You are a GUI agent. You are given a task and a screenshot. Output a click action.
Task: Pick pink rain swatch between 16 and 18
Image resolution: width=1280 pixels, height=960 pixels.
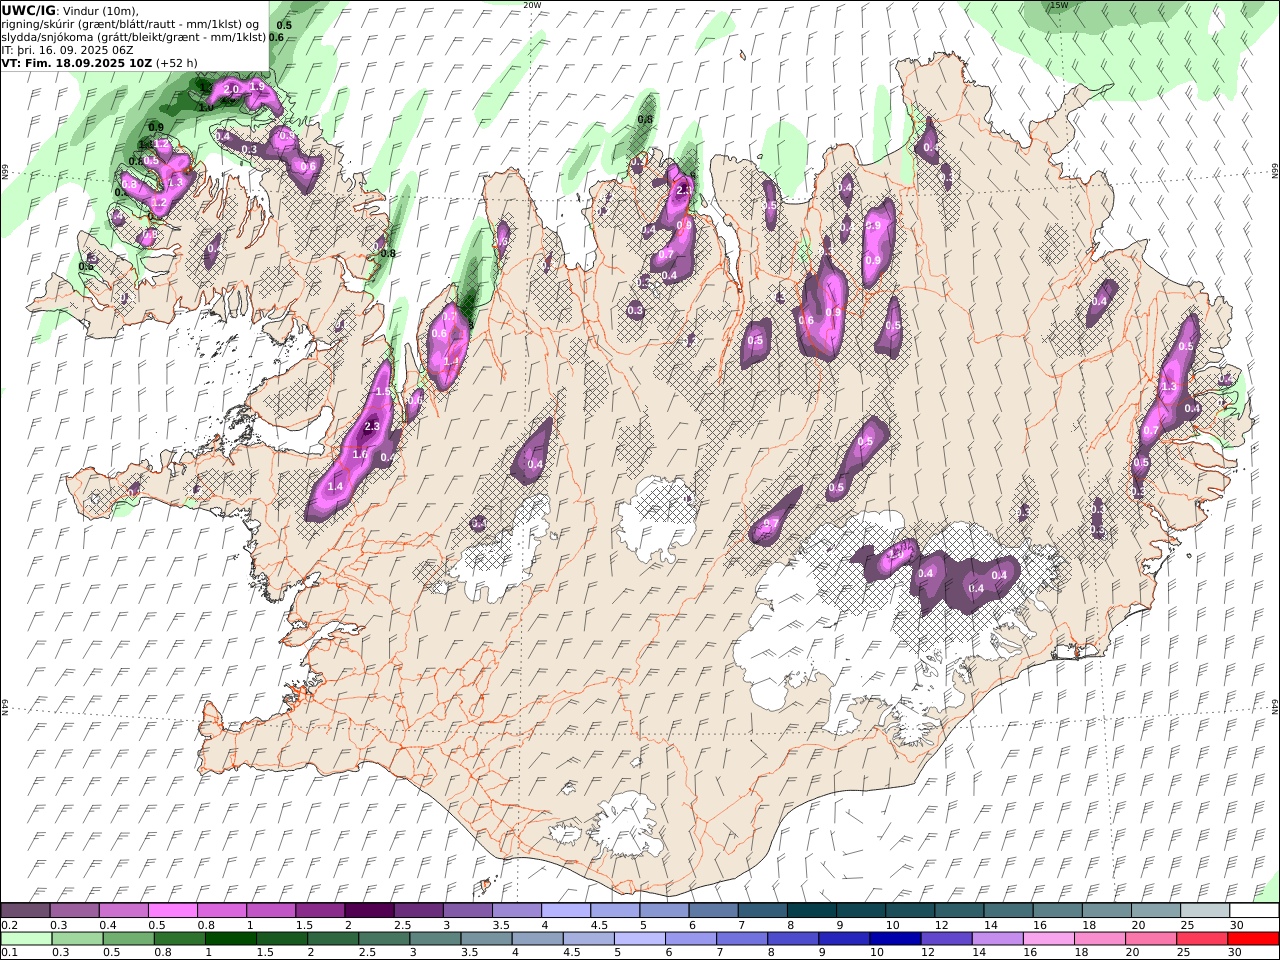point(1048,938)
